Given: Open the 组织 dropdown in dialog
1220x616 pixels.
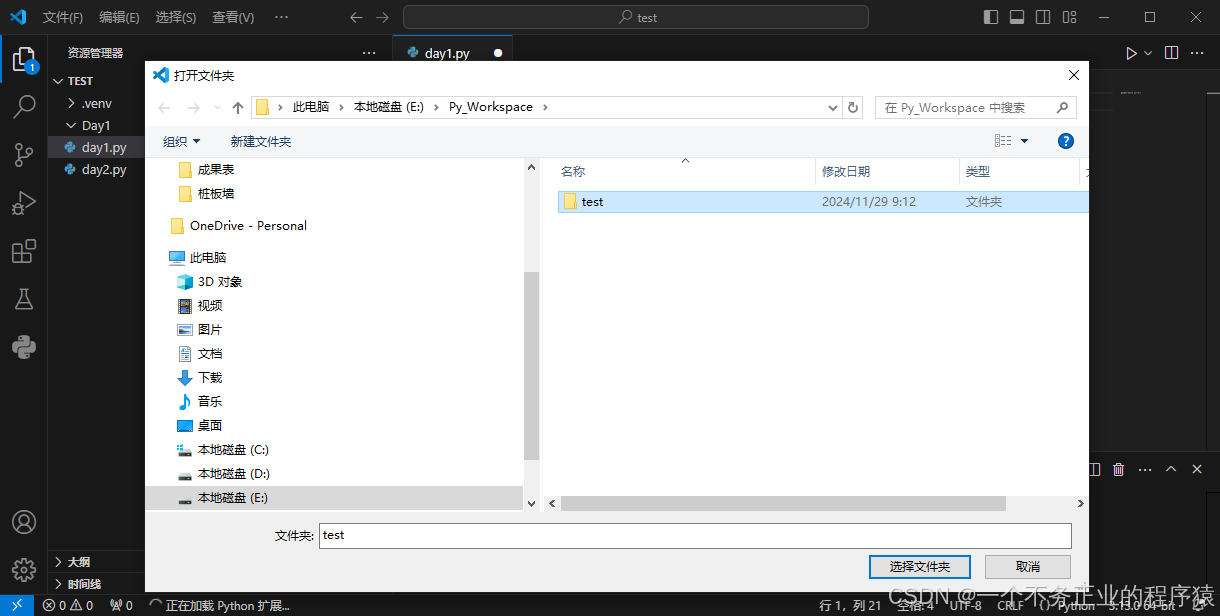Looking at the screenshot, I should coord(181,141).
